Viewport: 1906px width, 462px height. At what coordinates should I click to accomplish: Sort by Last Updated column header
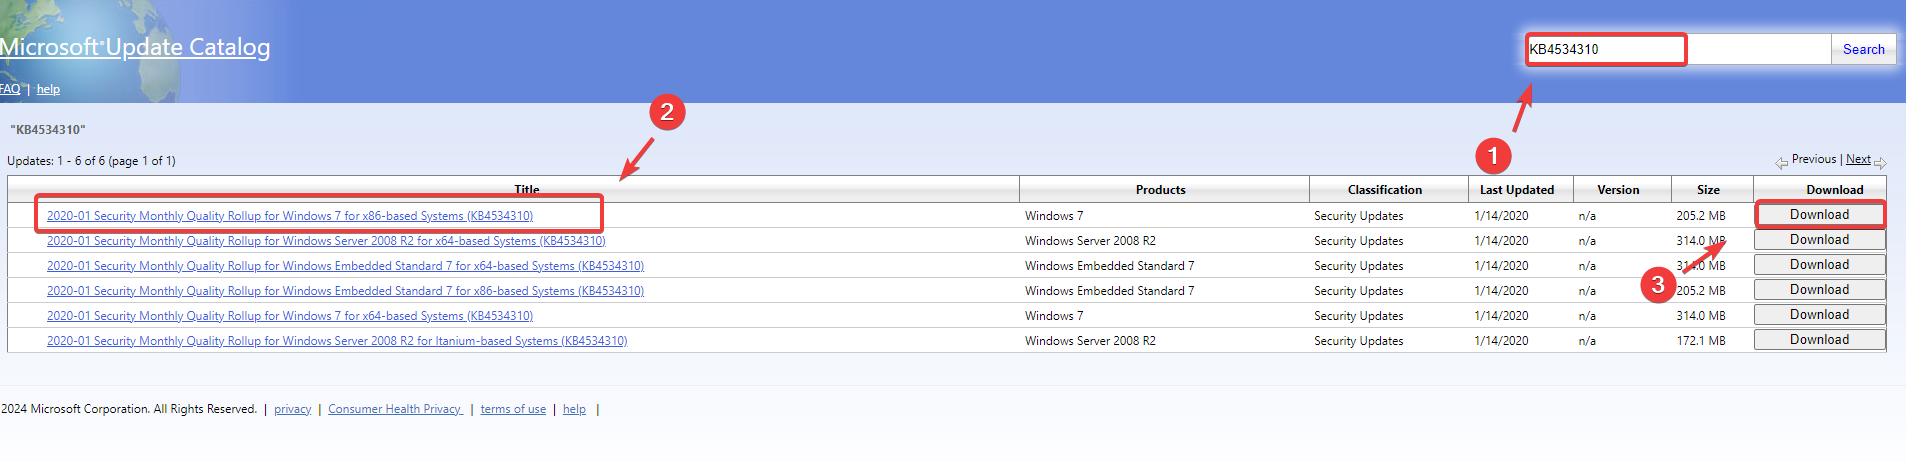coord(1516,190)
